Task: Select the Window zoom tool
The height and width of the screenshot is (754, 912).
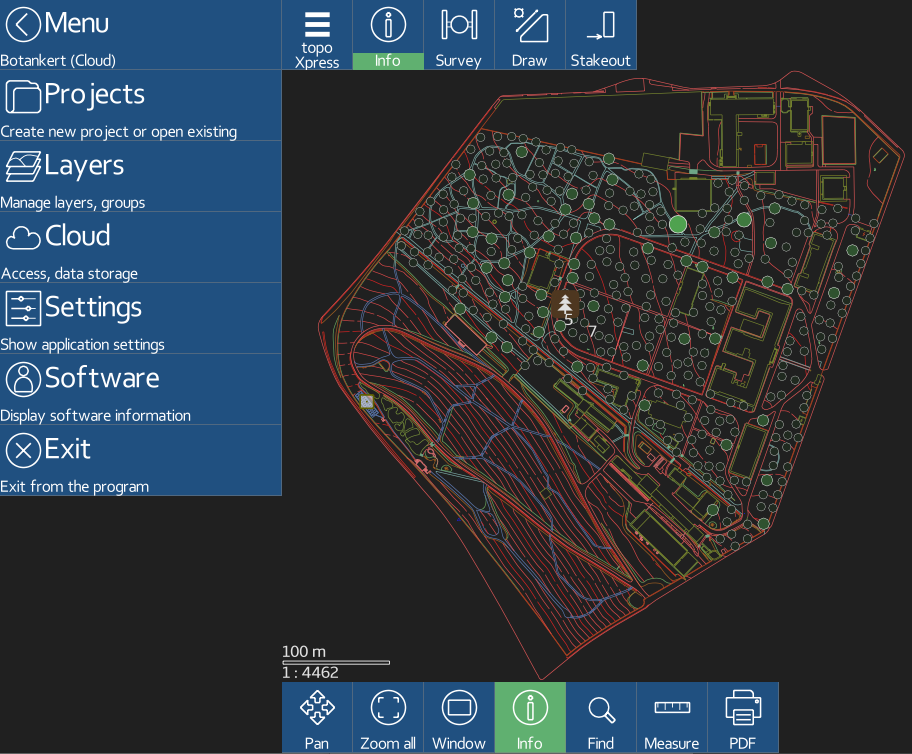Action: point(459,717)
